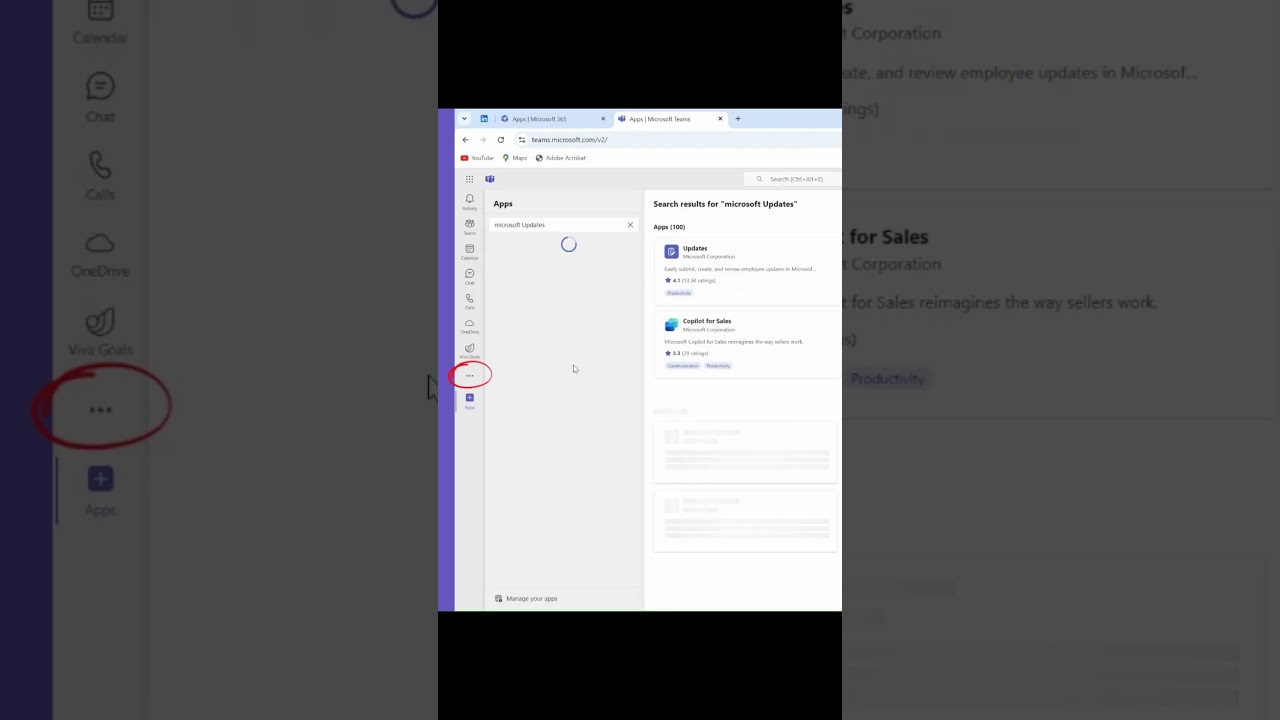Click the Manage your apps icon
Viewport: 1280px width, 720px height.
click(498, 599)
